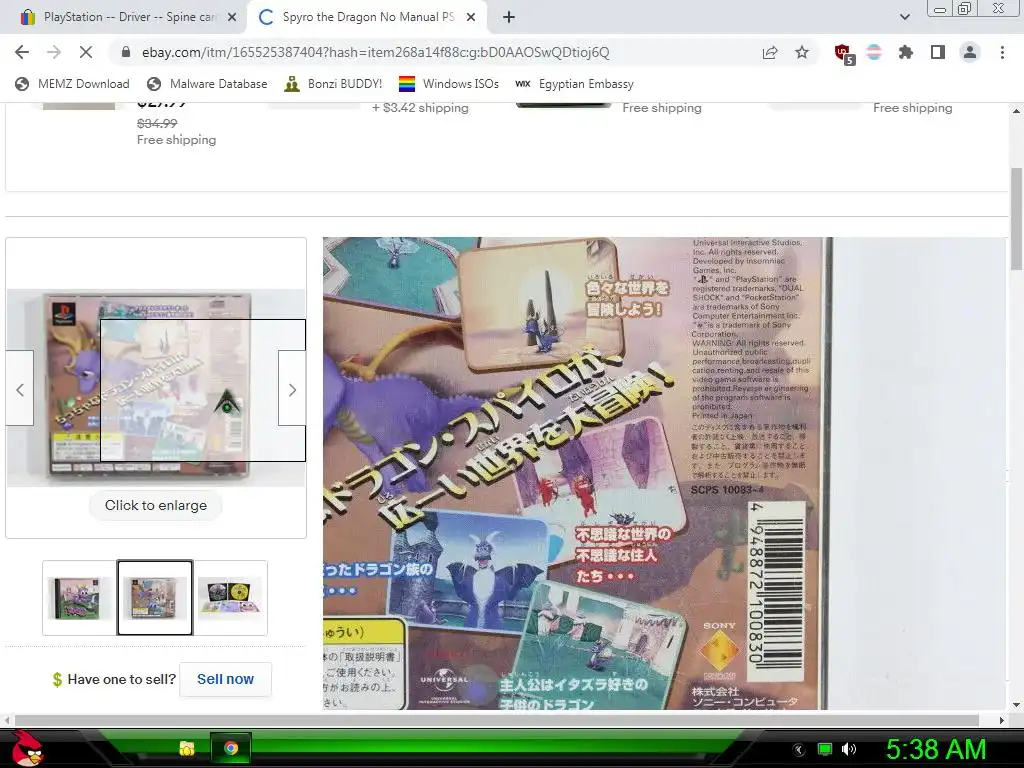Open the Chrome profile avatar

pos(970,52)
